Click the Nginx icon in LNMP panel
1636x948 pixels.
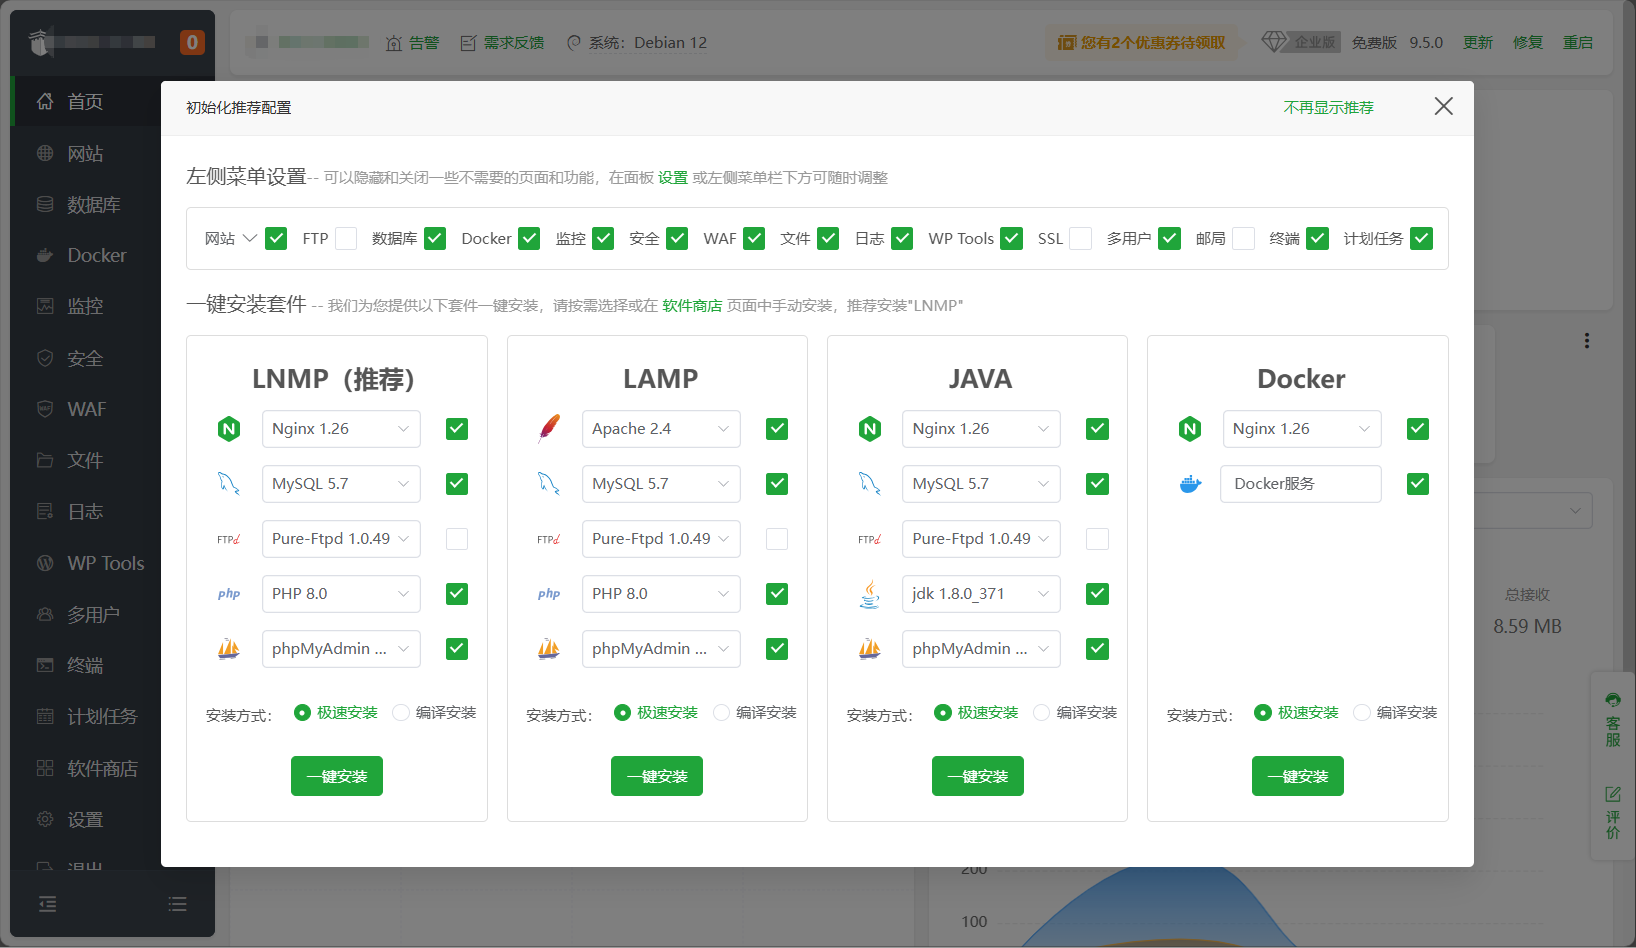coord(229,429)
